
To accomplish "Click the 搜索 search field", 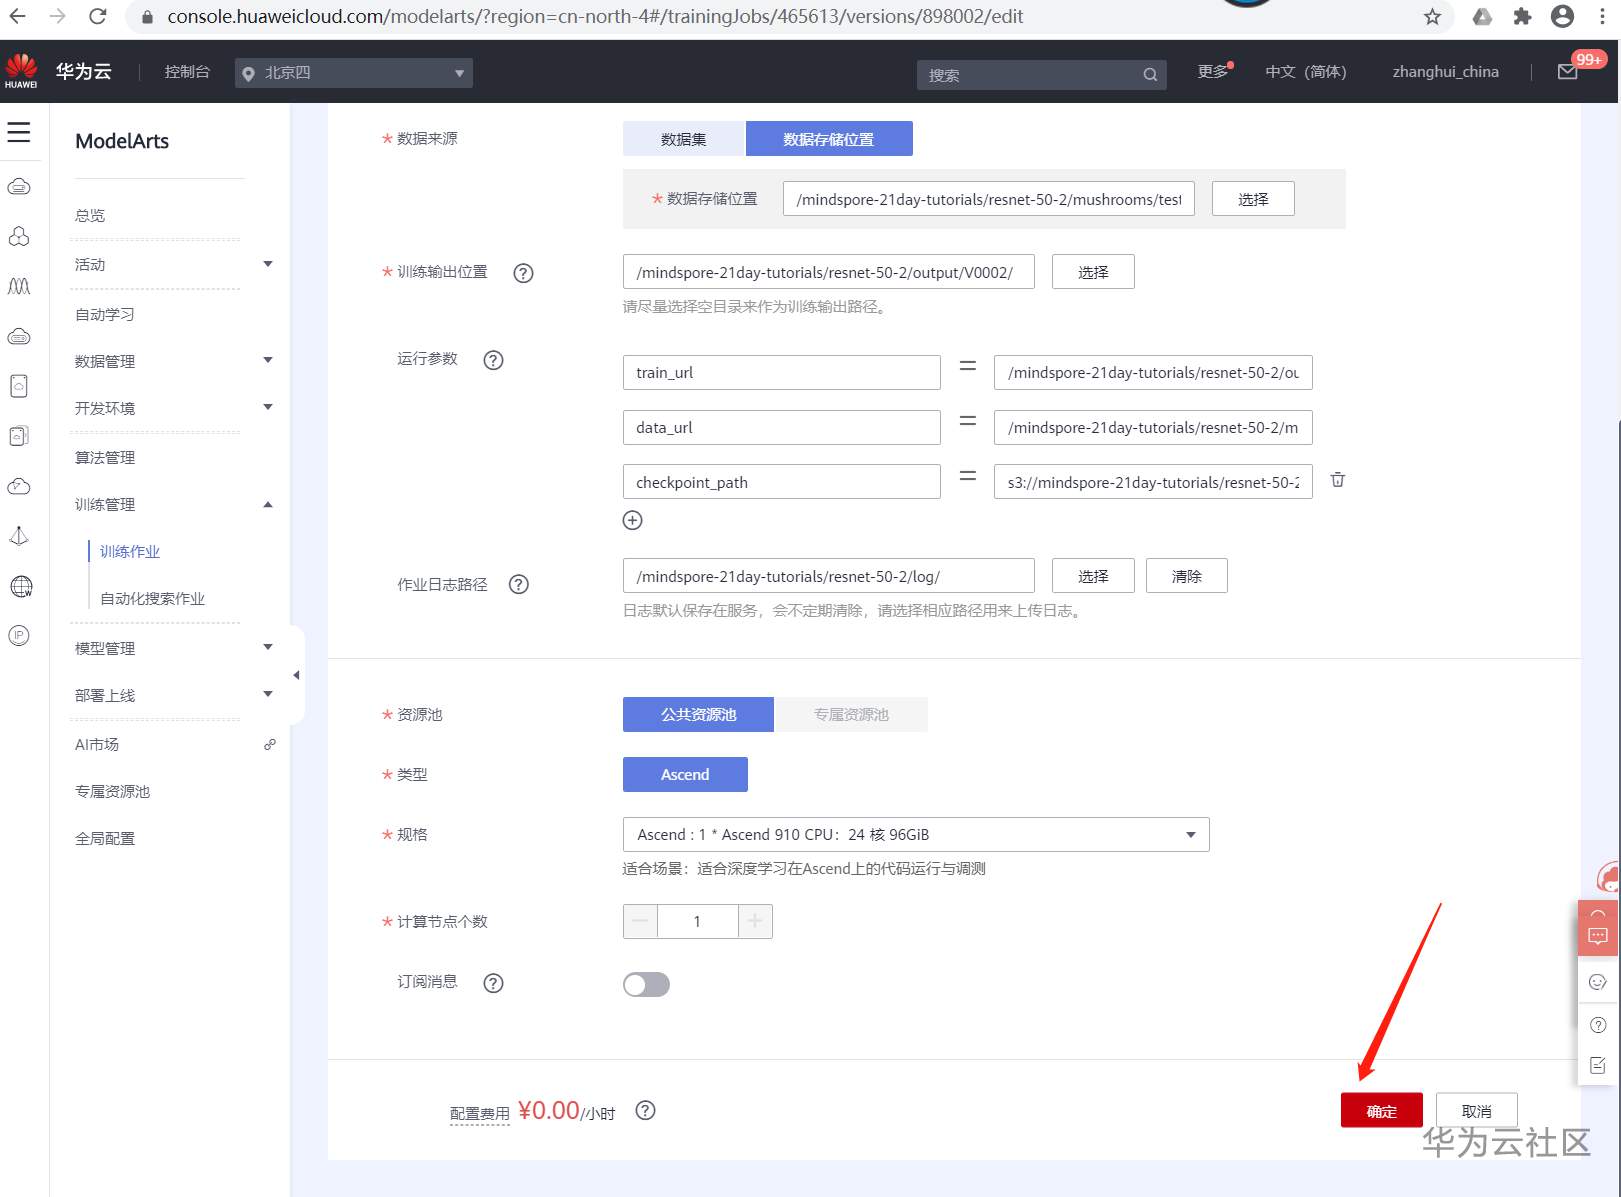I will coord(1041,75).
